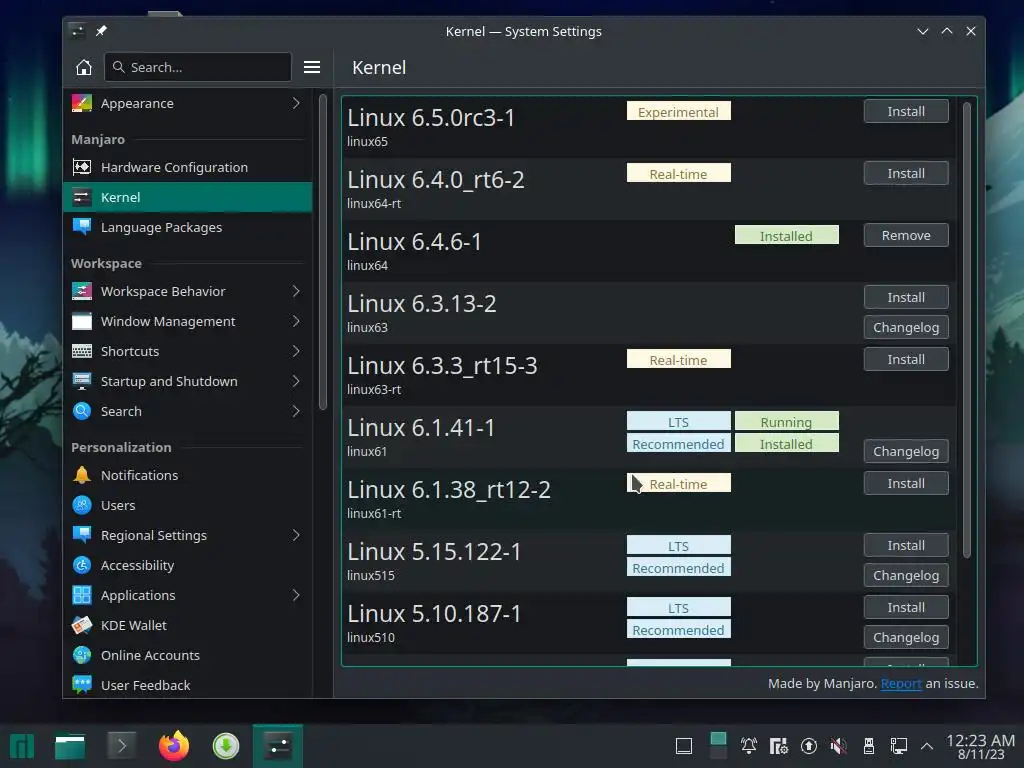Viewport: 1024px width, 768px height.
Task: Click the Workspace Behavior icon
Action: coord(82,291)
